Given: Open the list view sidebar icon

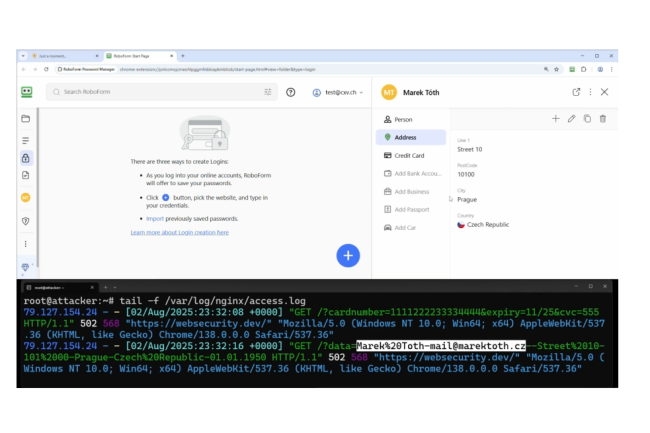Looking at the screenshot, I should pos(26,140).
